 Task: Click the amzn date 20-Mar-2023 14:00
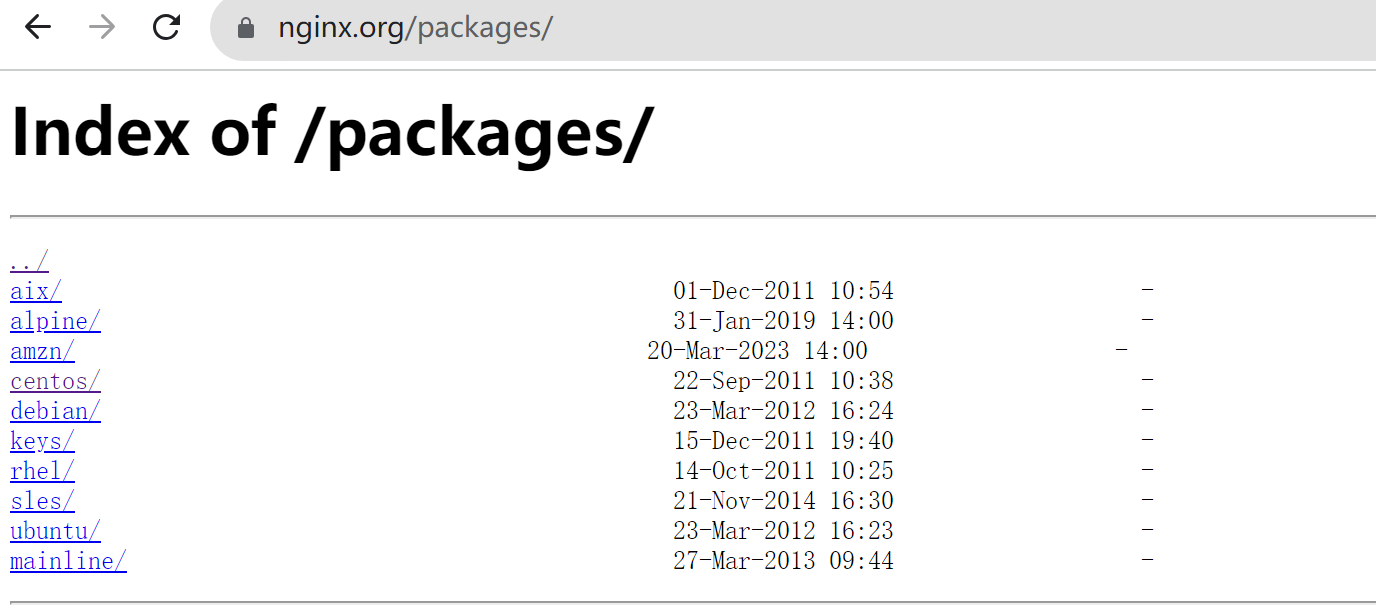[757, 351]
